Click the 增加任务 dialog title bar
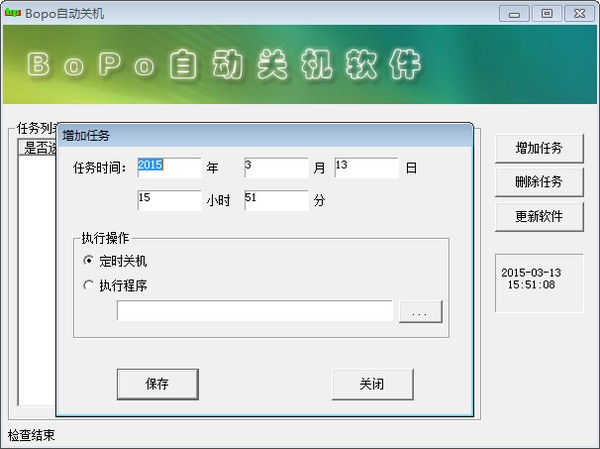 pos(265,136)
